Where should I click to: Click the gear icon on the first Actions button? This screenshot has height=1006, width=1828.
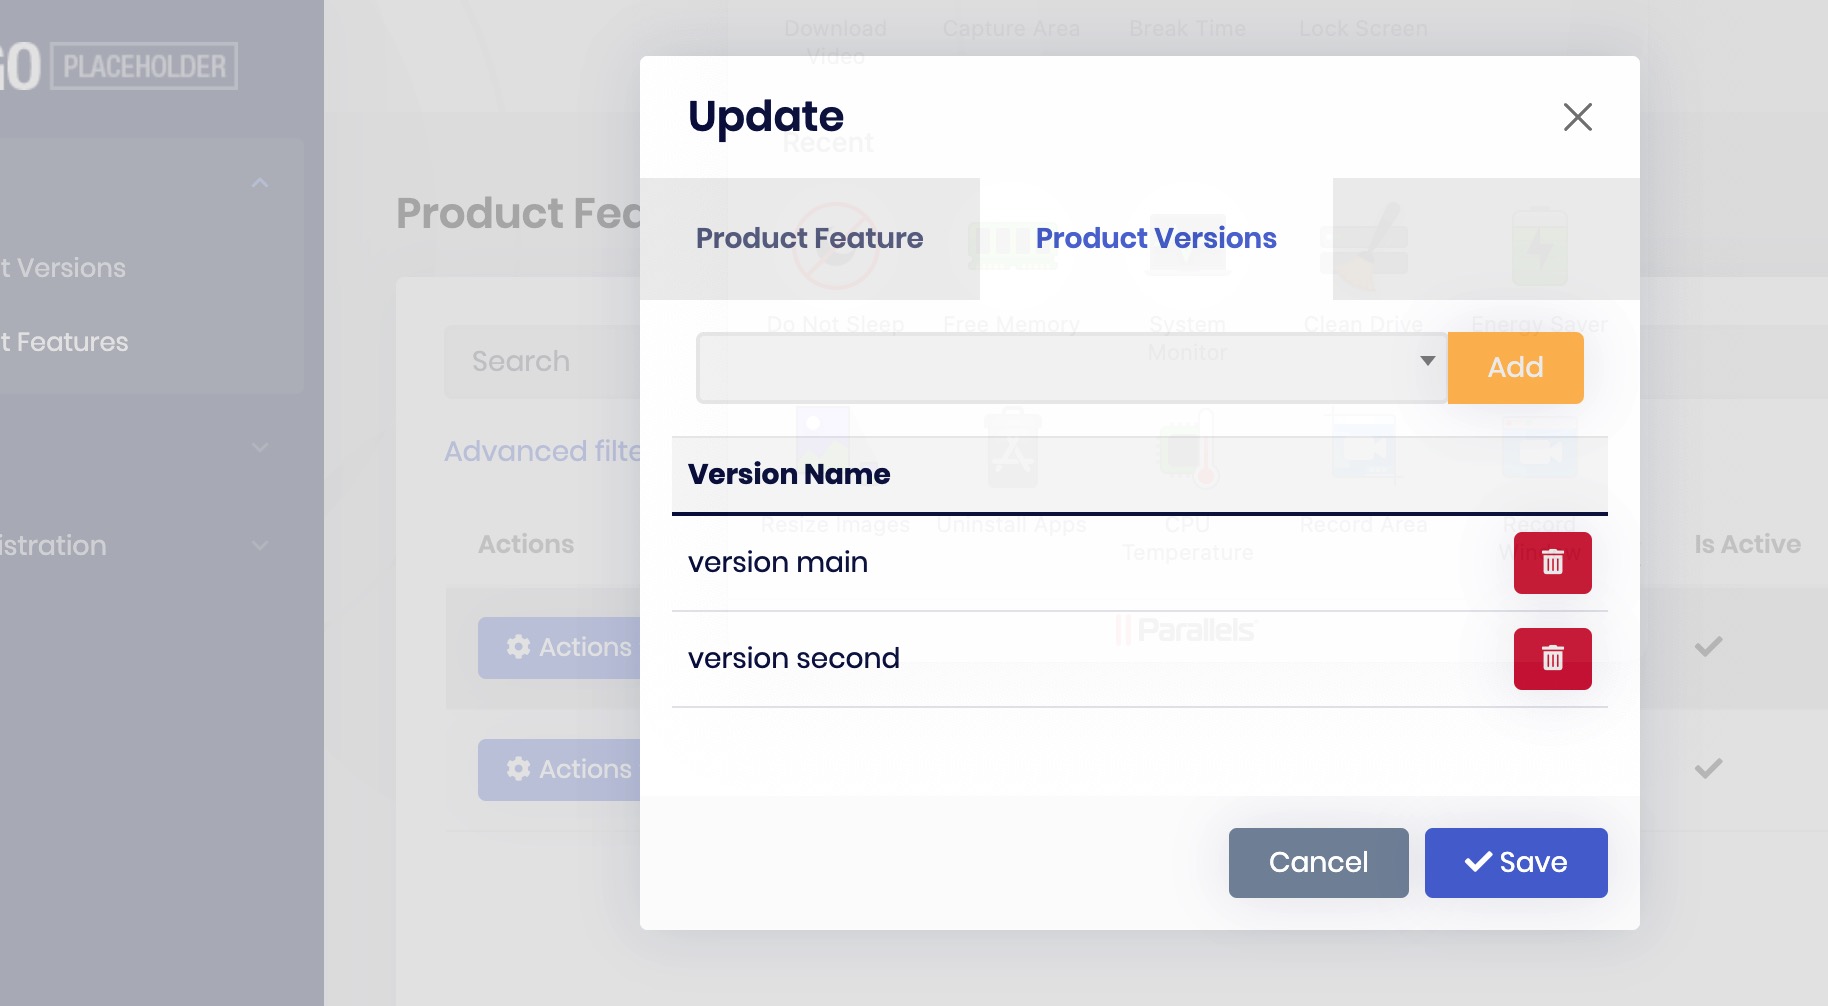[518, 647]
